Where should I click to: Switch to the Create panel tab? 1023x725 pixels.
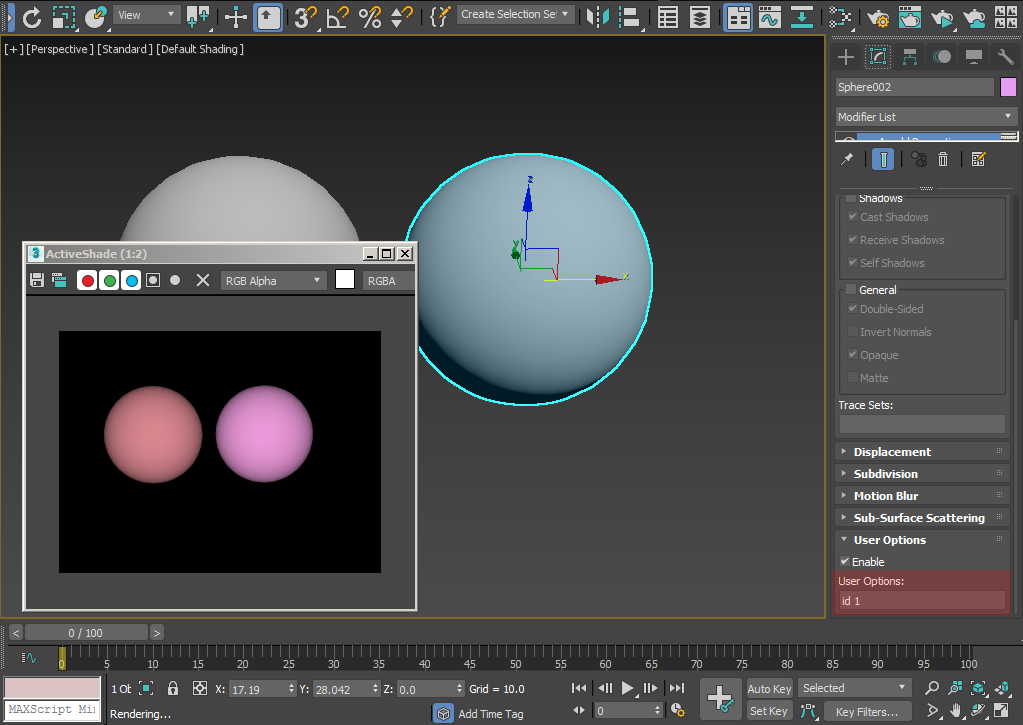[846, 57]
